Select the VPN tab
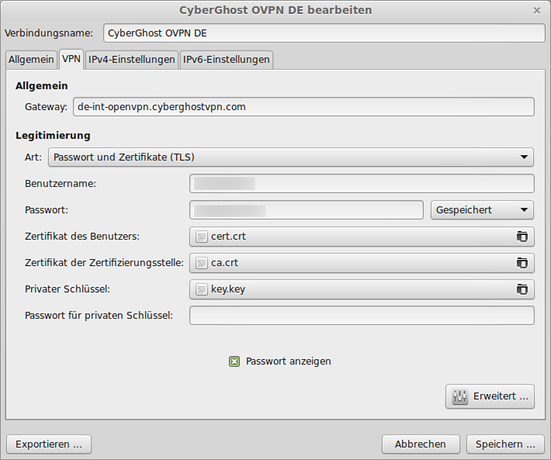The image size is (551, 460). pyautogui.click(x=71, y=59)
